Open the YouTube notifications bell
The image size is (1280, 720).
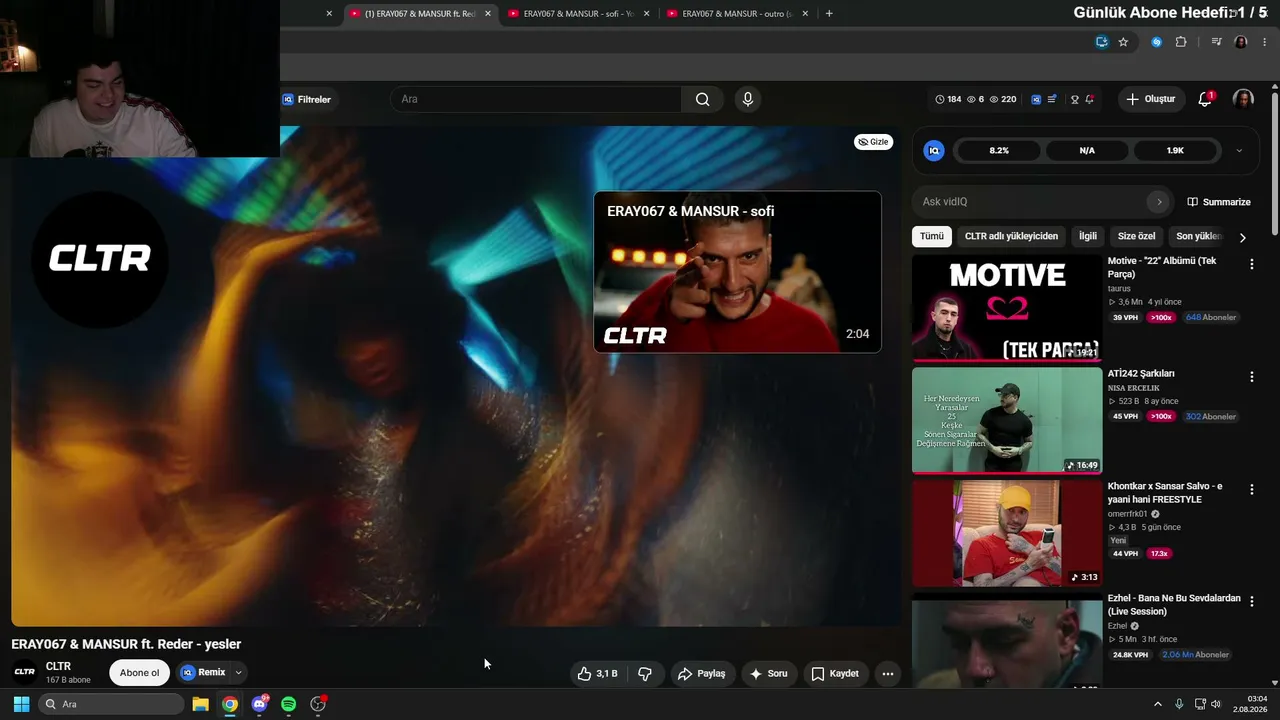click(1205, 99)
